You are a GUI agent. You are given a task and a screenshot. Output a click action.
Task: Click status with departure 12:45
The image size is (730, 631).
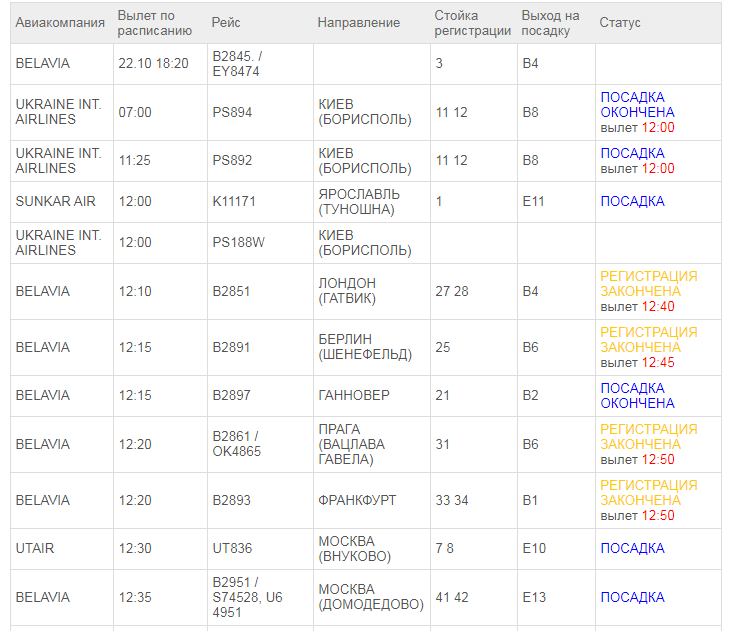click(x=649, y=347)
